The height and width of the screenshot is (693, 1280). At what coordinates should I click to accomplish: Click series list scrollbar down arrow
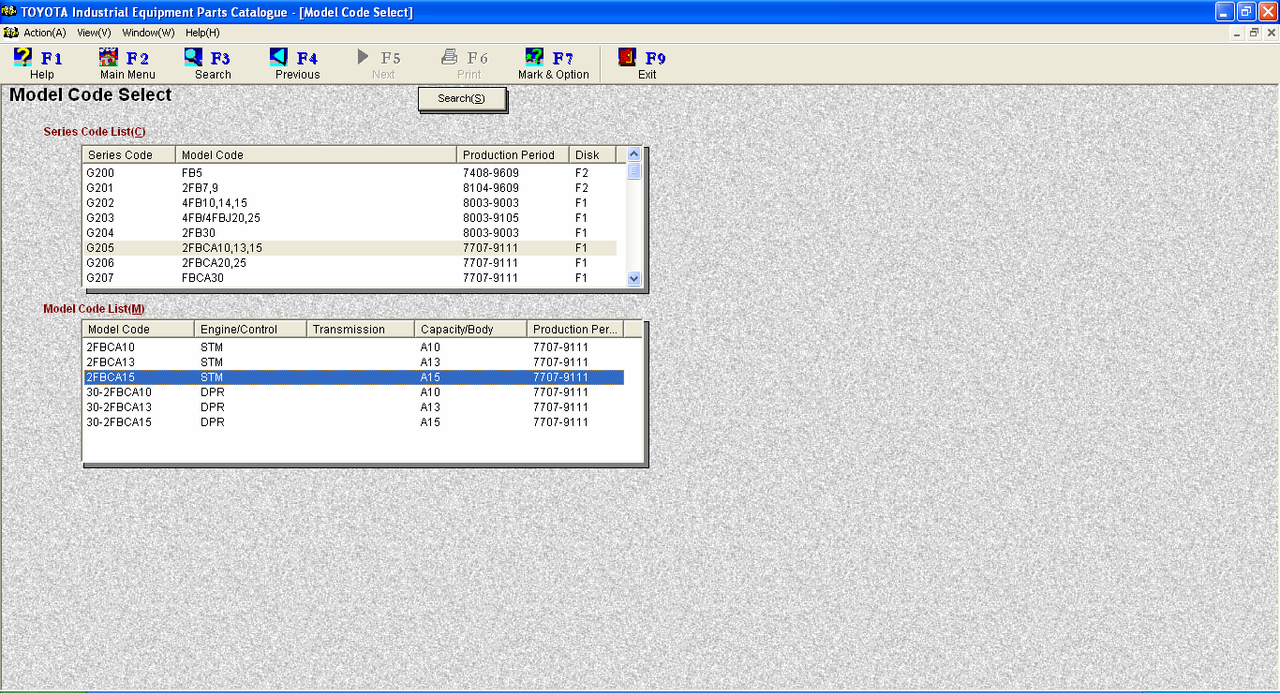[x=634, y=279]
